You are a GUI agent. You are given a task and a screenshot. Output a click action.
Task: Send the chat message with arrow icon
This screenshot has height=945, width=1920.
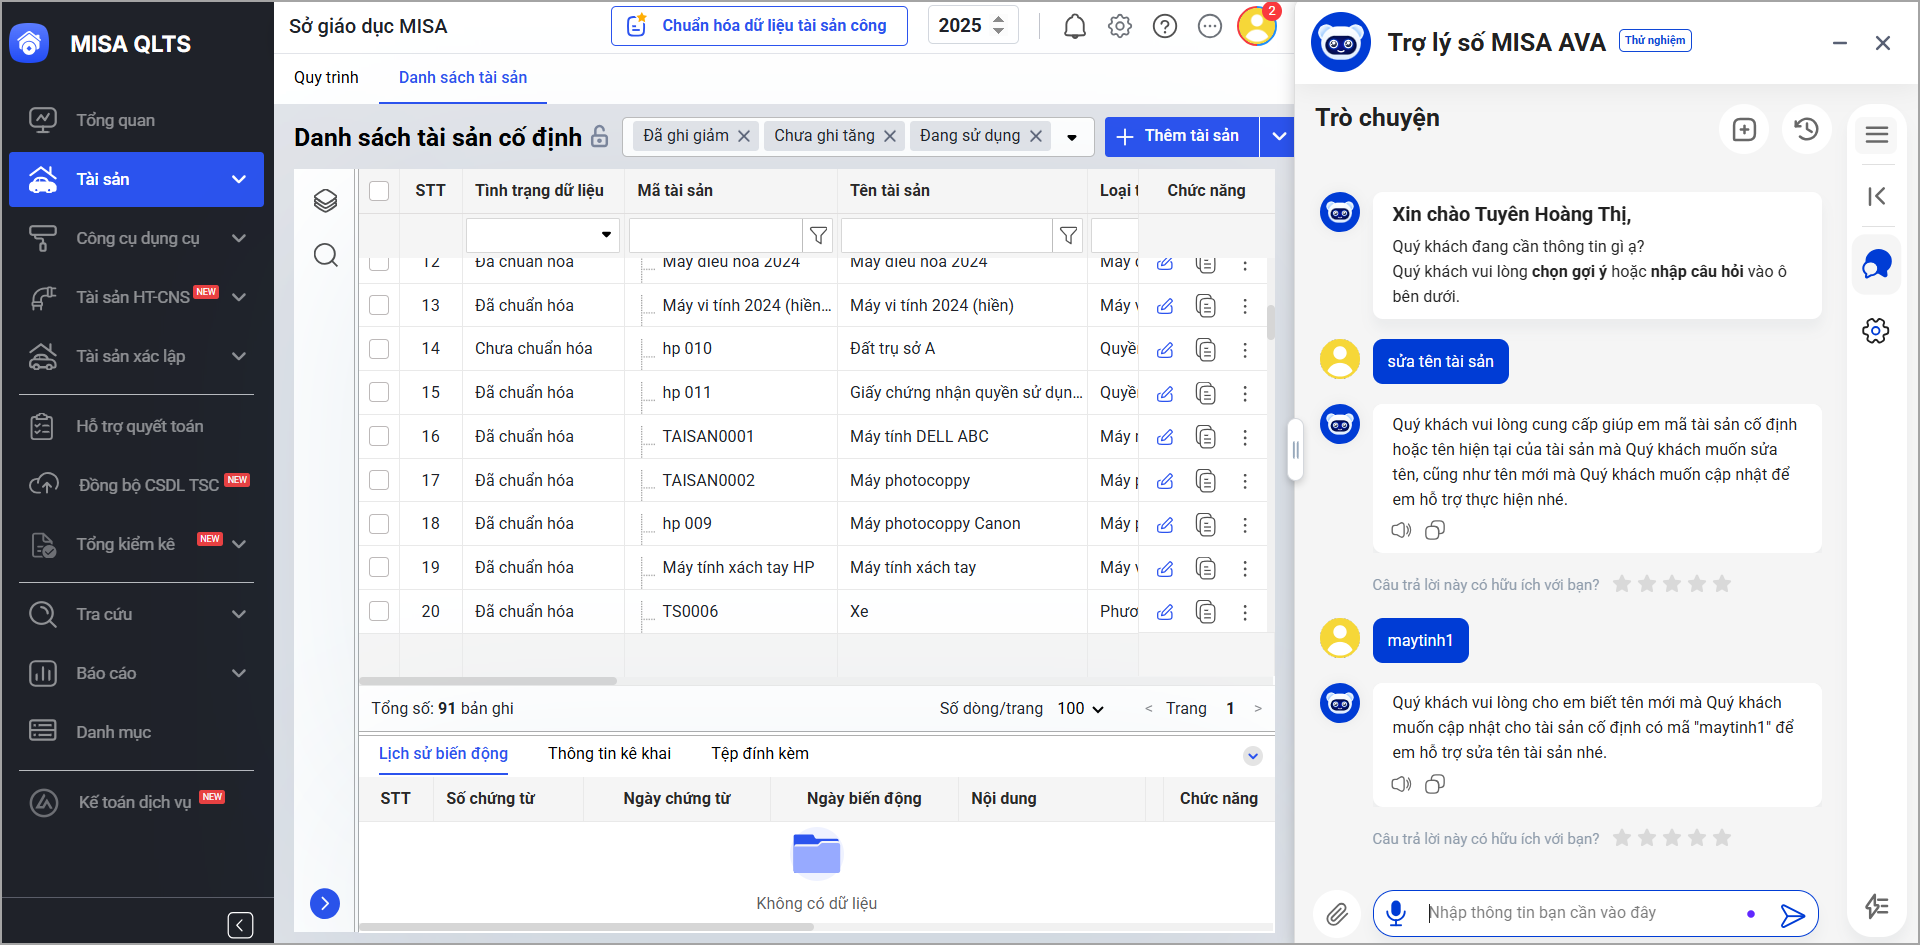pos(1792,914)
